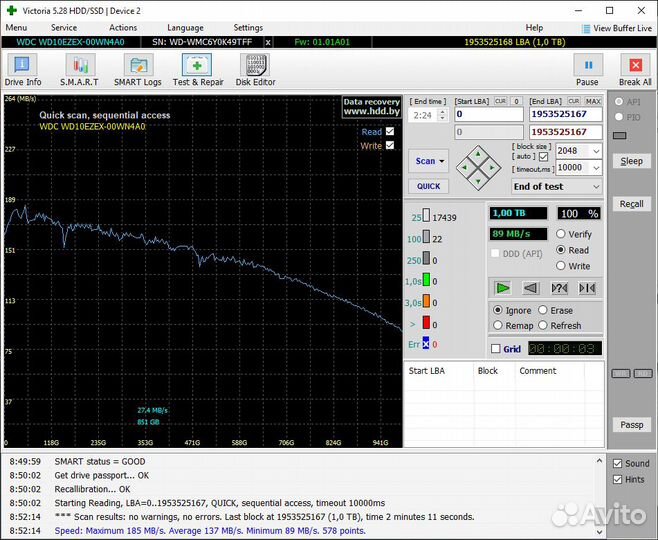
Task: Toggle the Grid checkbox
Action: click(x=496, y=349)
